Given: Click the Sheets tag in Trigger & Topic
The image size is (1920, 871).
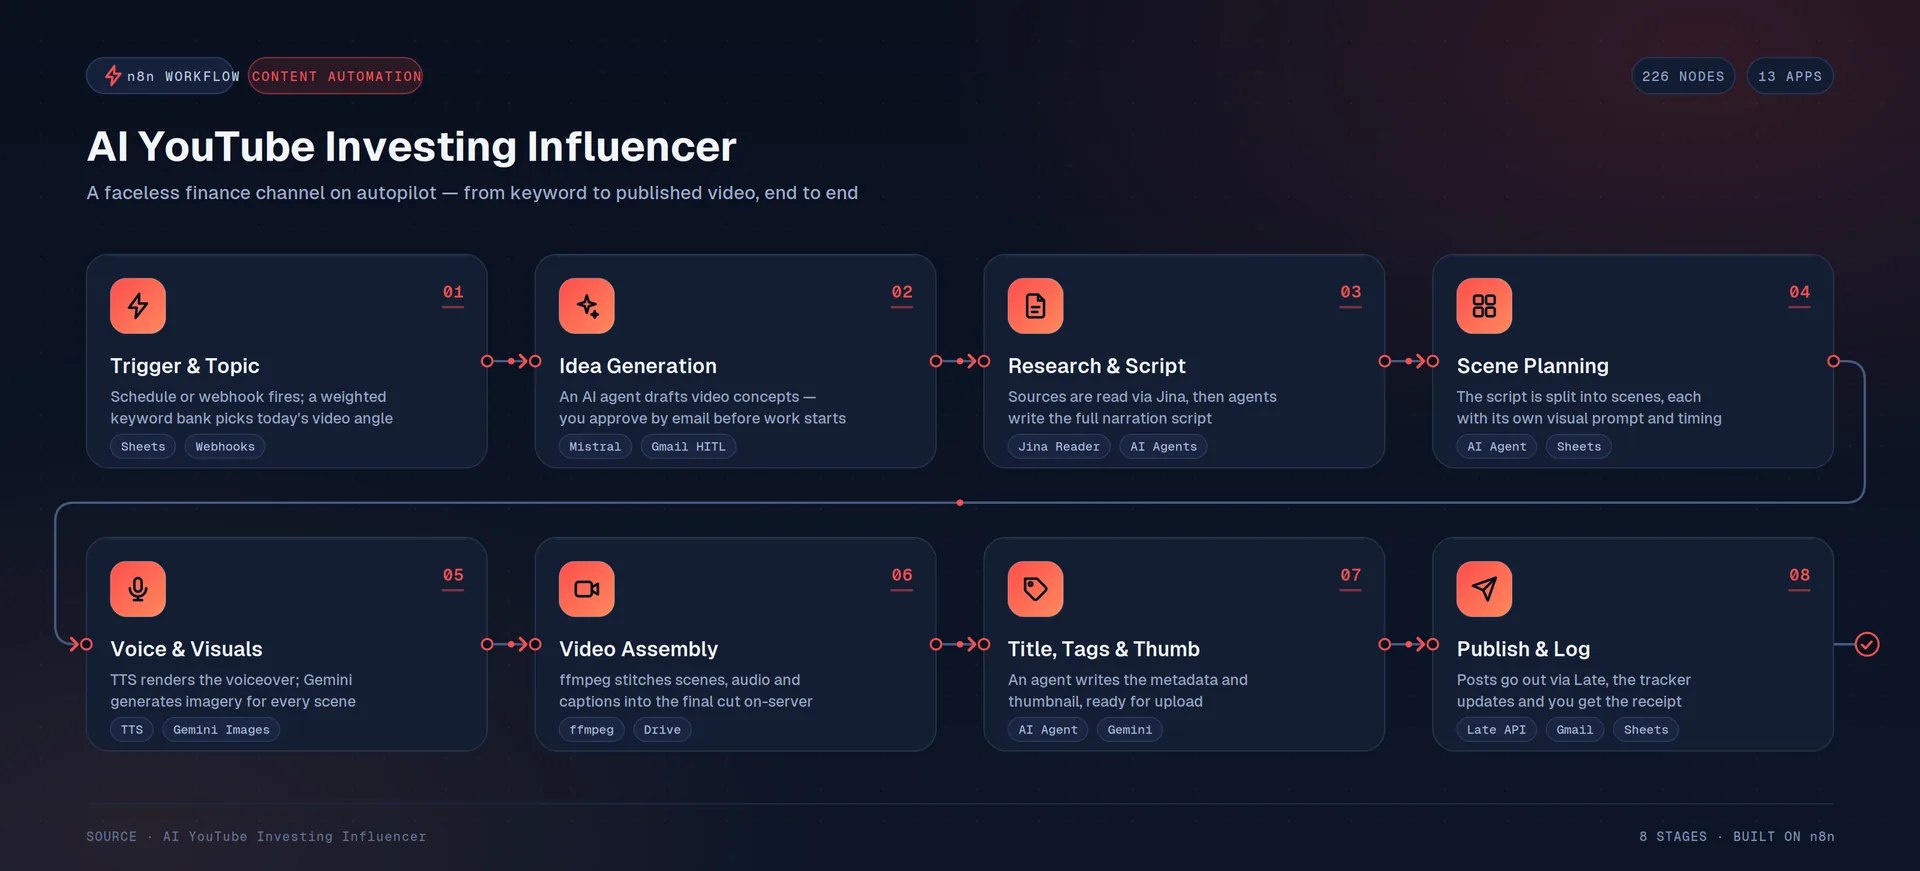Looking at the screenshot, I should tap(143, 447).
